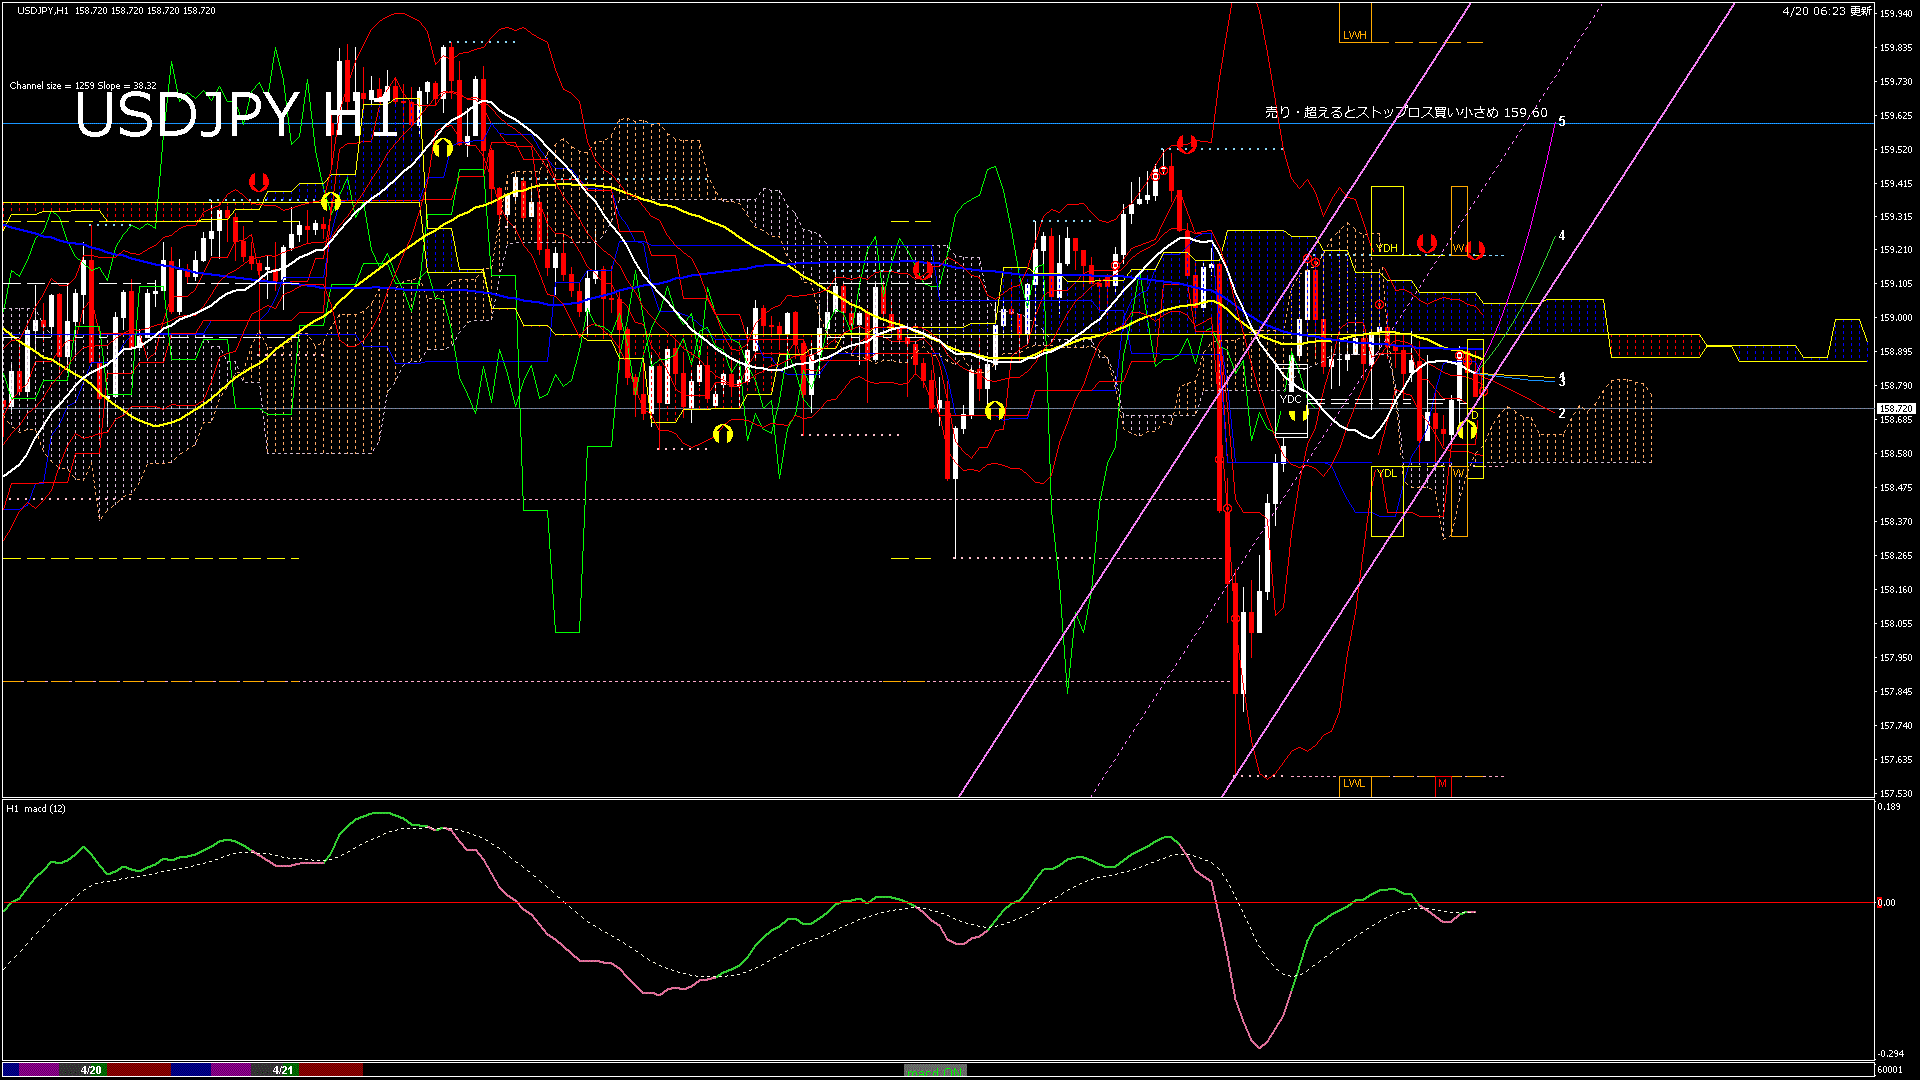Click the forecast line endpoint labeled 5

pyautogui.click(x=1562, y=121)
